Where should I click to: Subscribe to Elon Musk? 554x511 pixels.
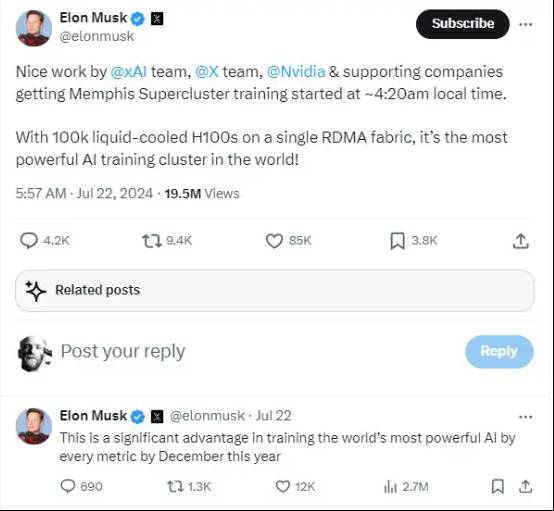tap(462, 24)
